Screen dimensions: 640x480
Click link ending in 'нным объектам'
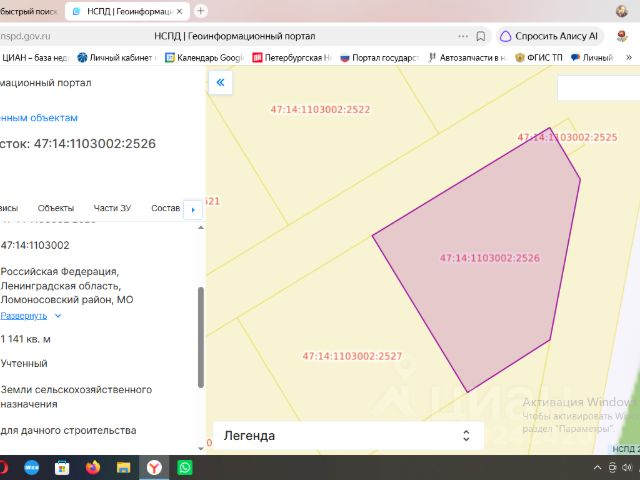coord(39,118)
